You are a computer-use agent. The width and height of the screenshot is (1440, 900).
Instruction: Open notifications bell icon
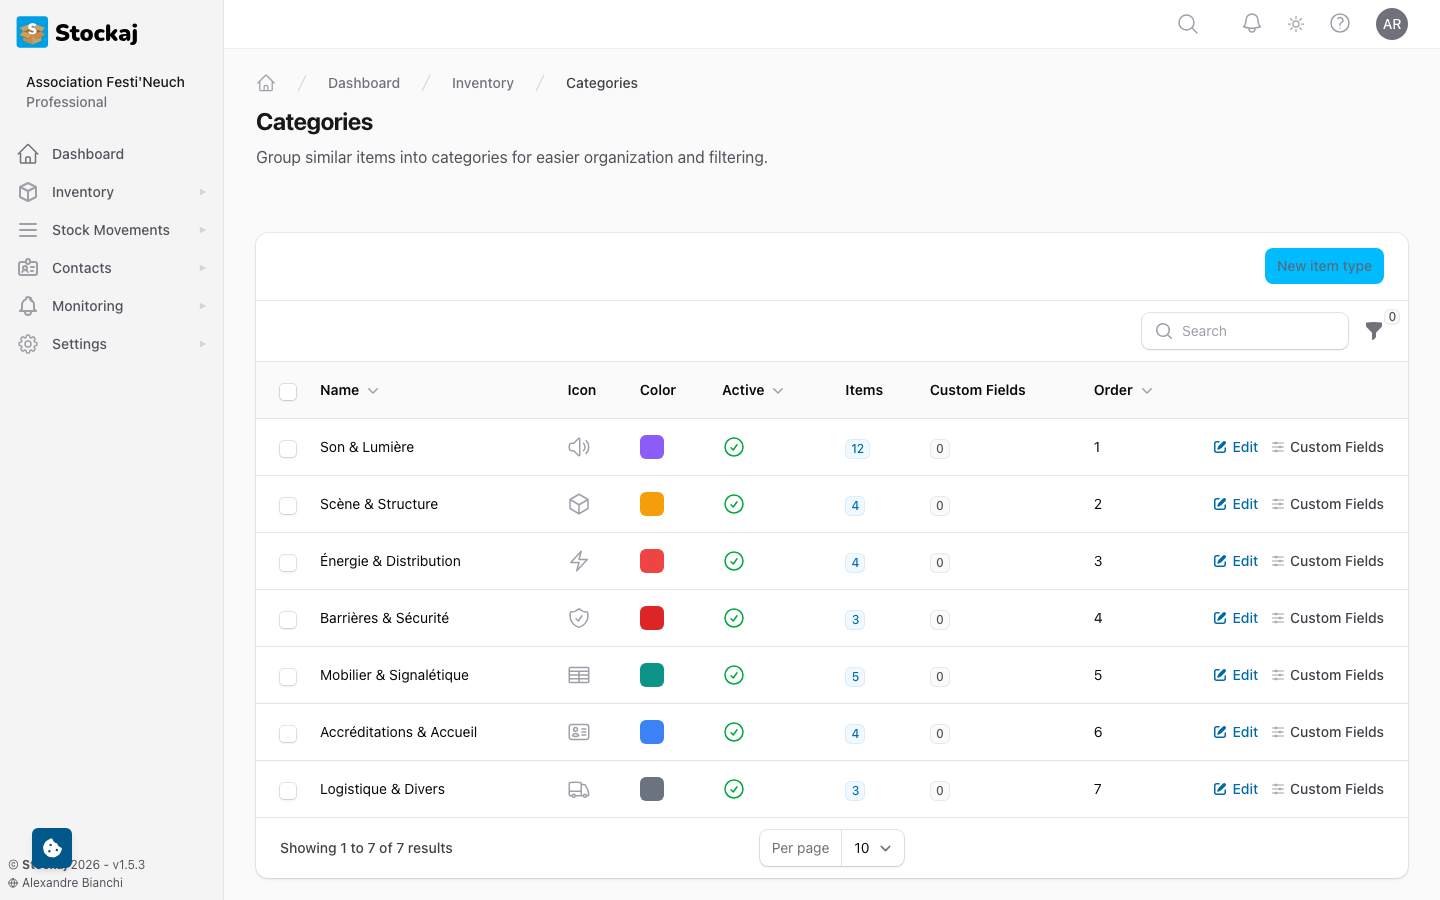[1252, 24]
